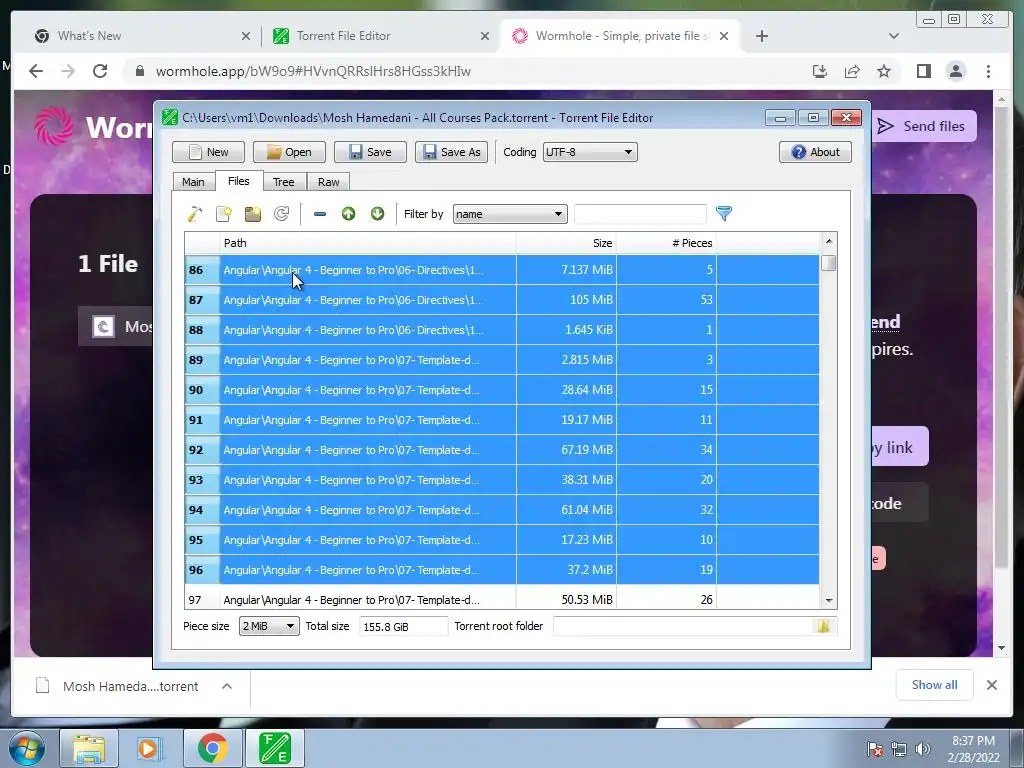Click the New torrent button

click(208, 152)
